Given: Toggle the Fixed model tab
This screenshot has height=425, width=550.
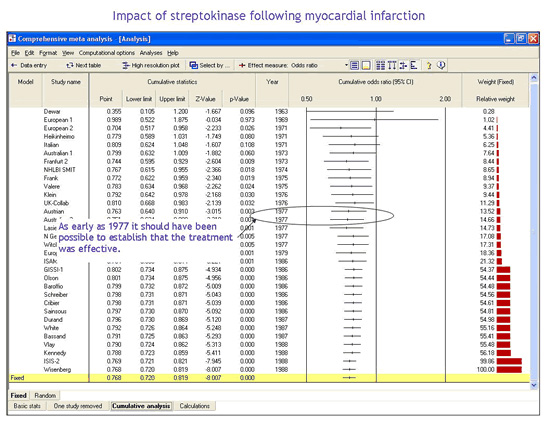Looking at the screenshot, I should pyautogui.click(x=18, y=395).
